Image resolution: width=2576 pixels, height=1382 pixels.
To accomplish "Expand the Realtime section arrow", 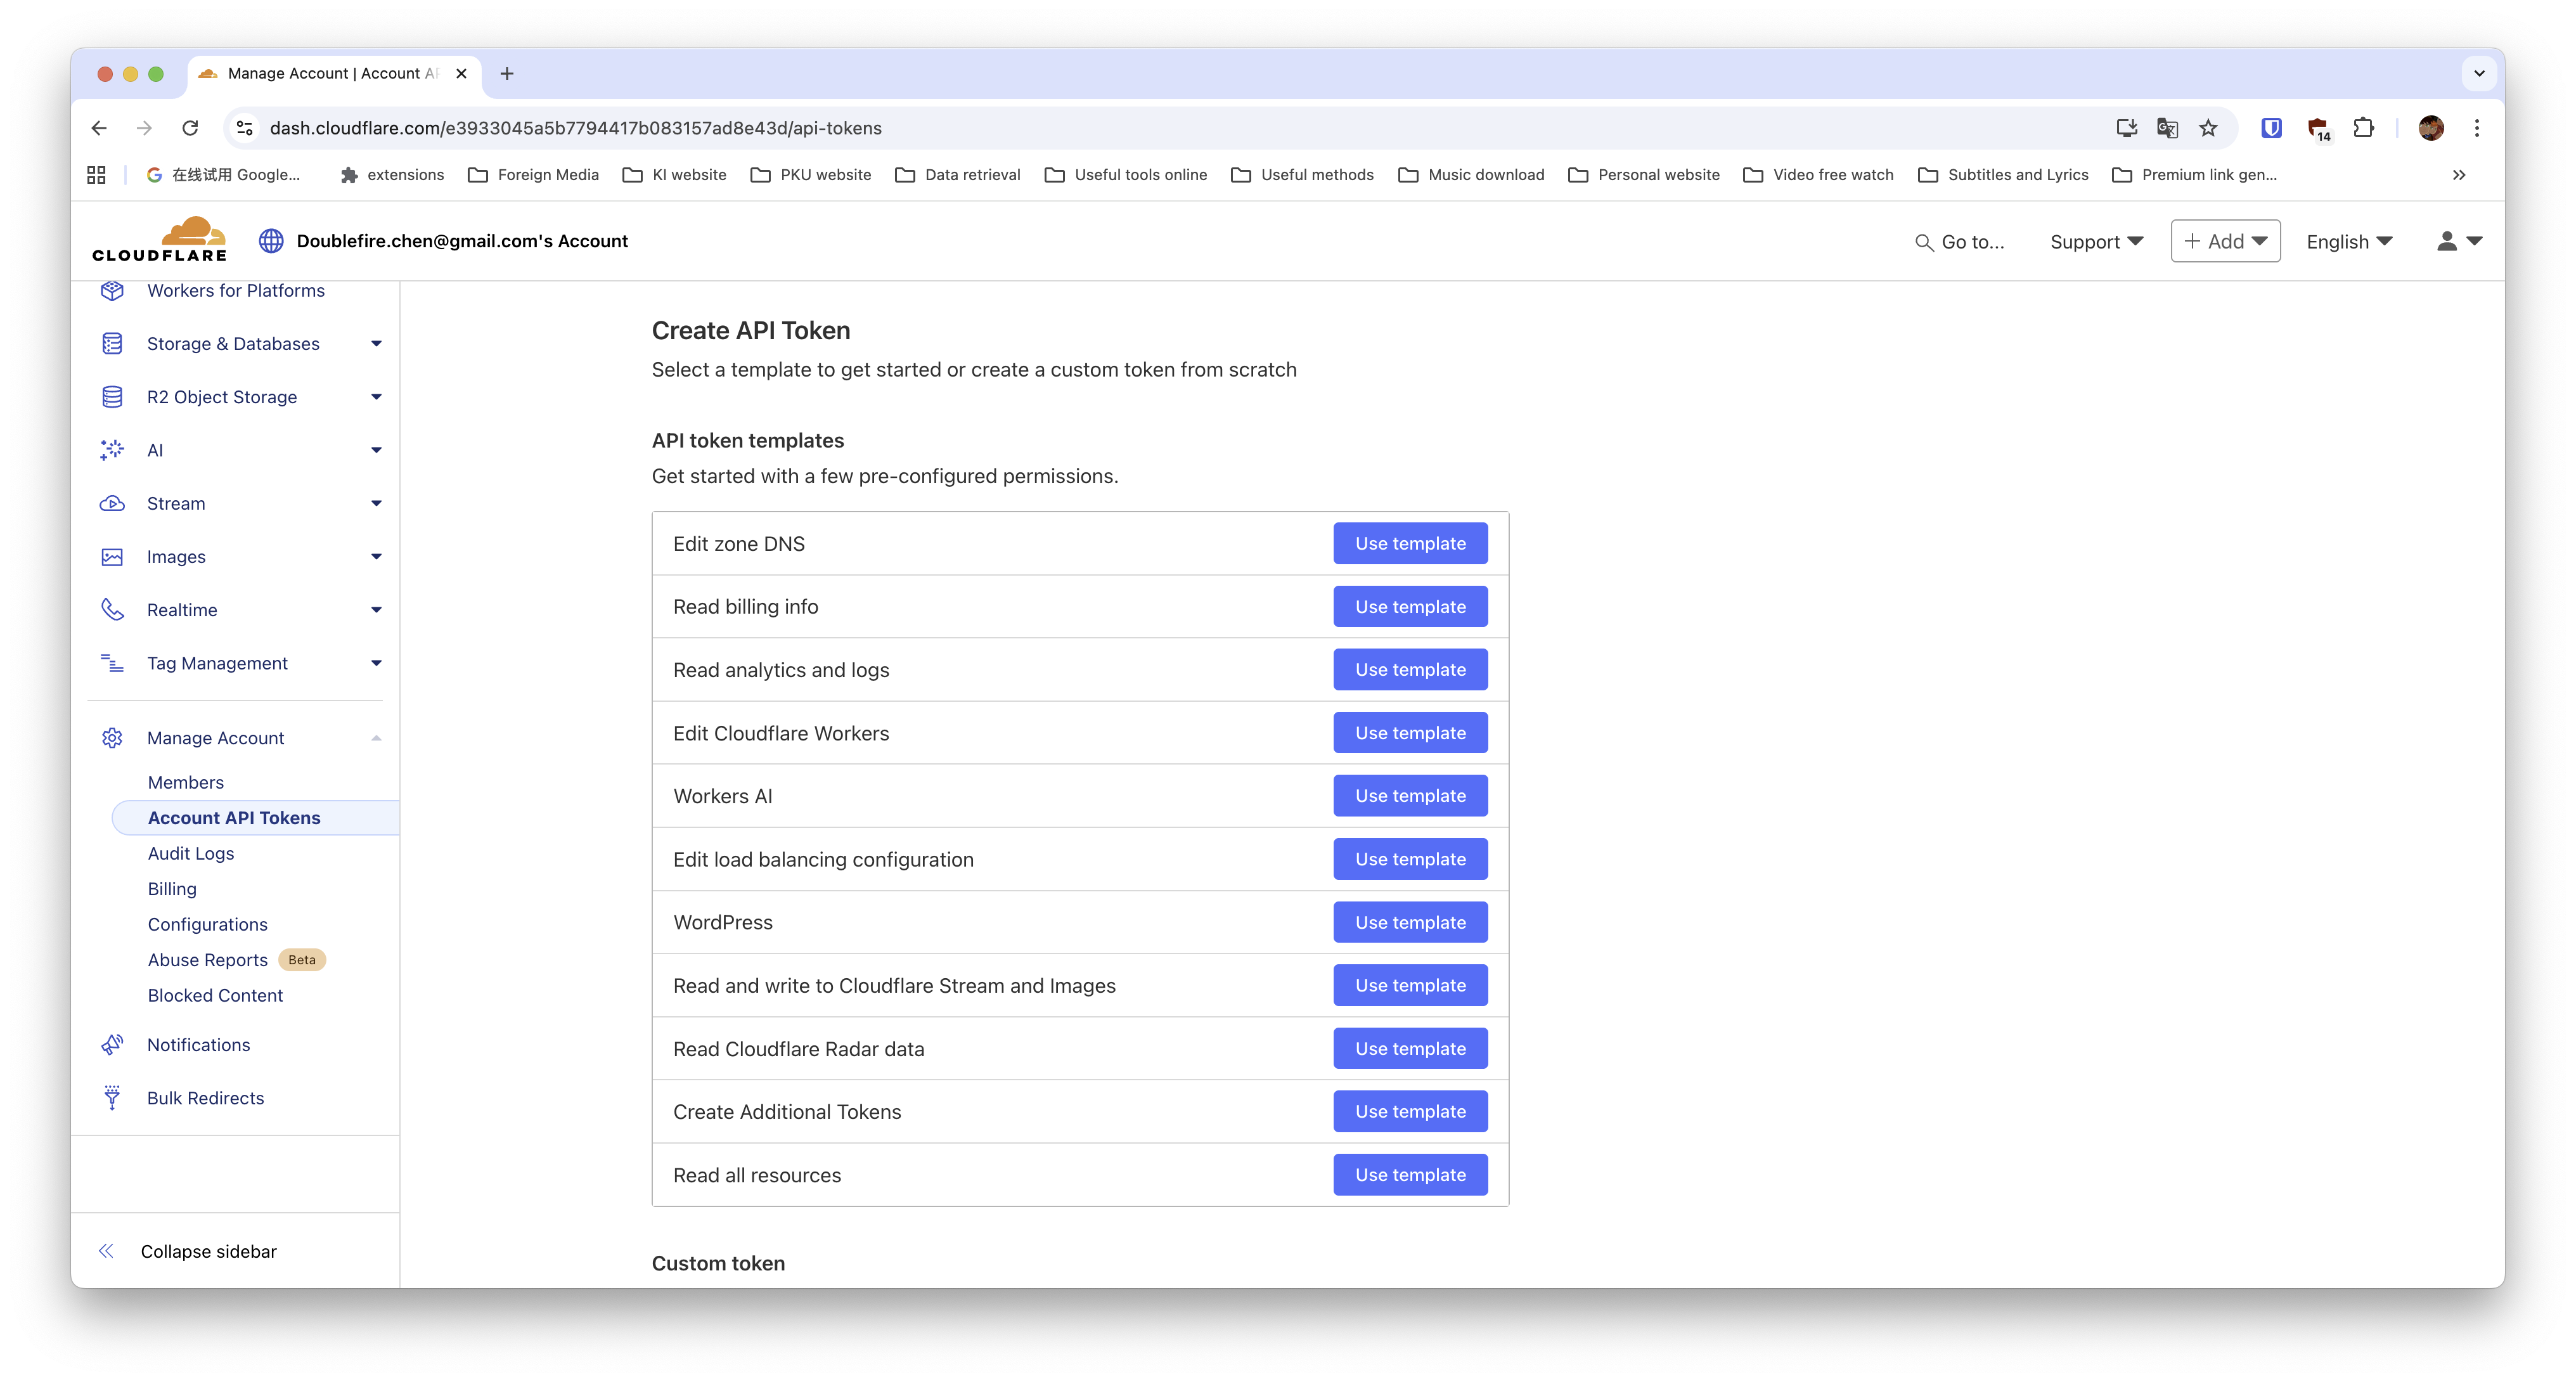I will click(376, 610).
